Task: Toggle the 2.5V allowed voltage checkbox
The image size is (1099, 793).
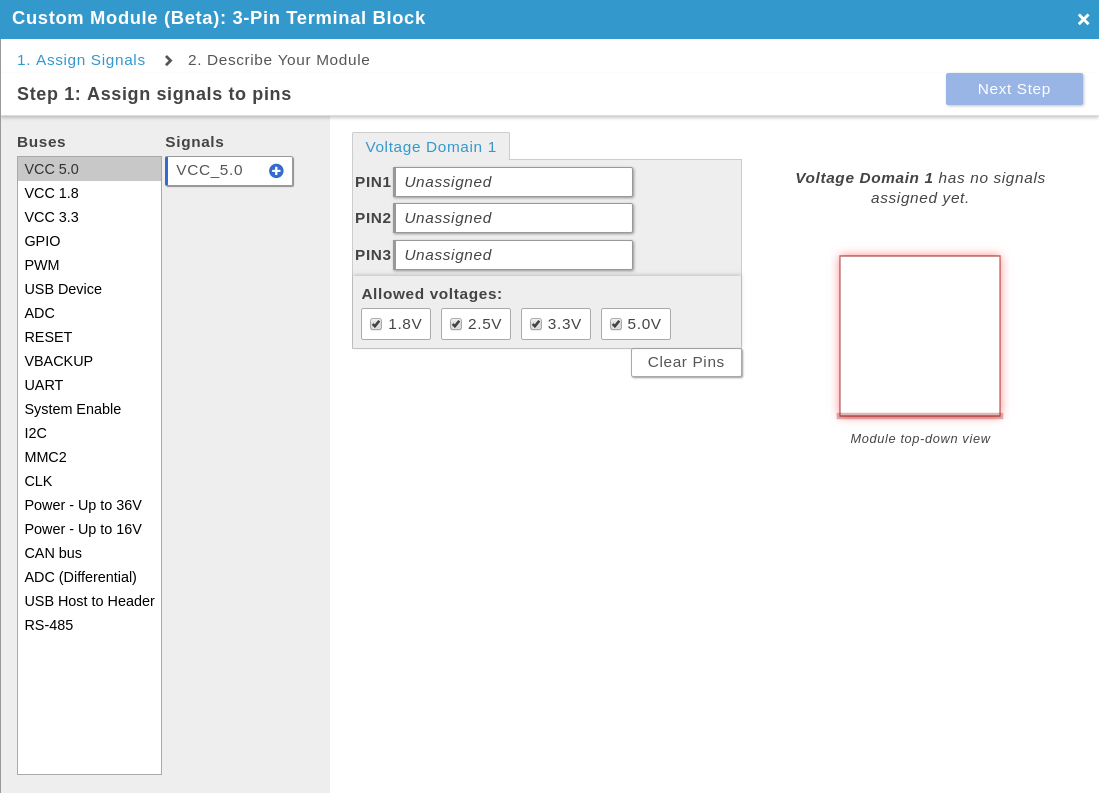Action: pyautogui.click(x=456, y=324)
